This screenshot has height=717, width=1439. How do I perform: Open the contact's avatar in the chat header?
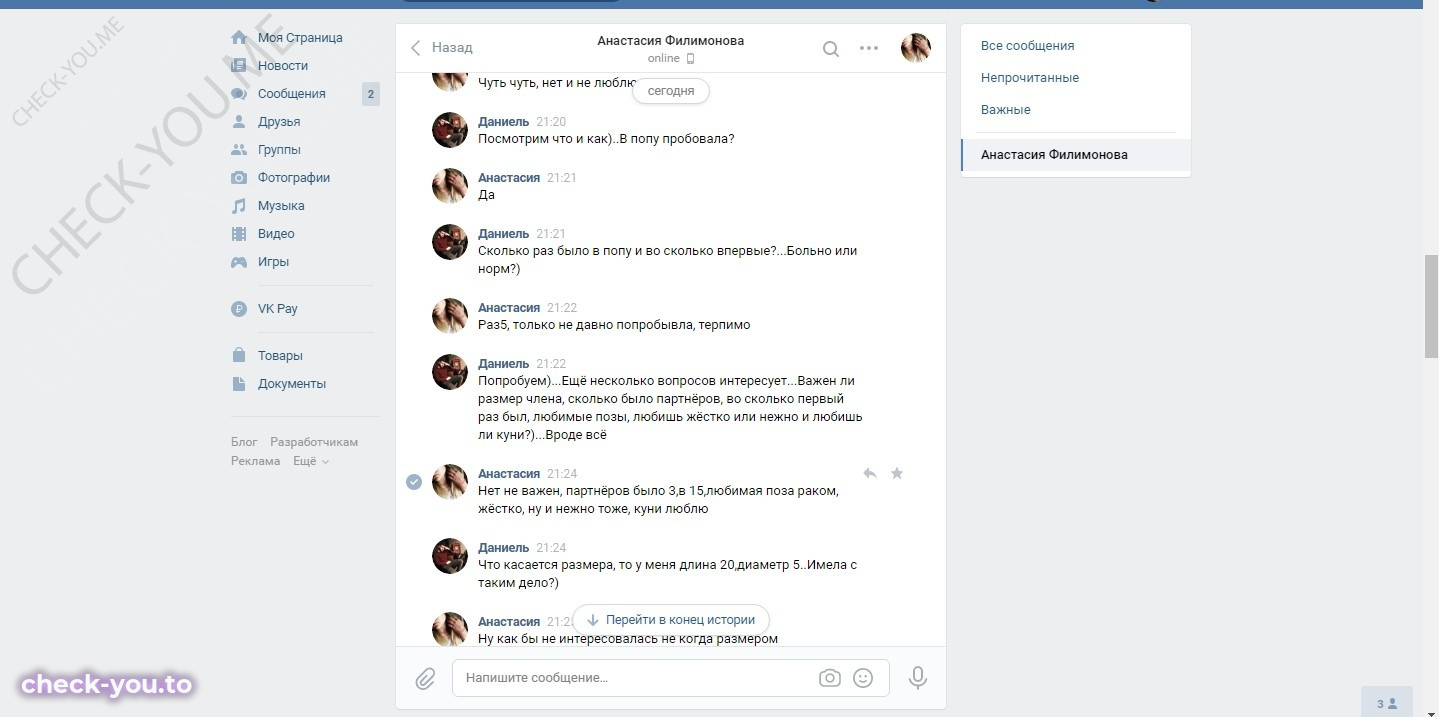pos(916,47)
